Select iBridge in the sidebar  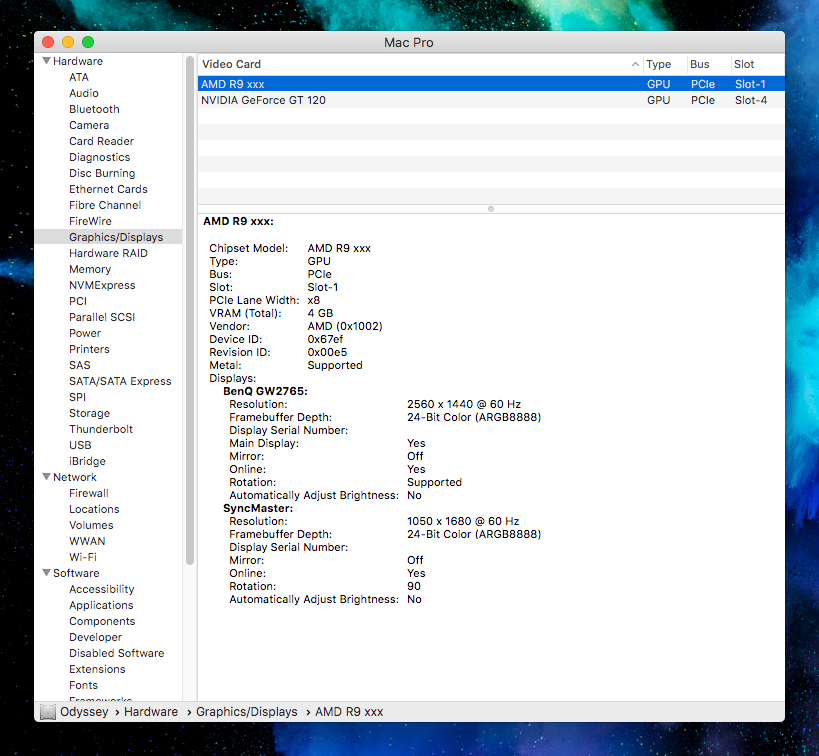pyautogui.click(x=87, y=461)
